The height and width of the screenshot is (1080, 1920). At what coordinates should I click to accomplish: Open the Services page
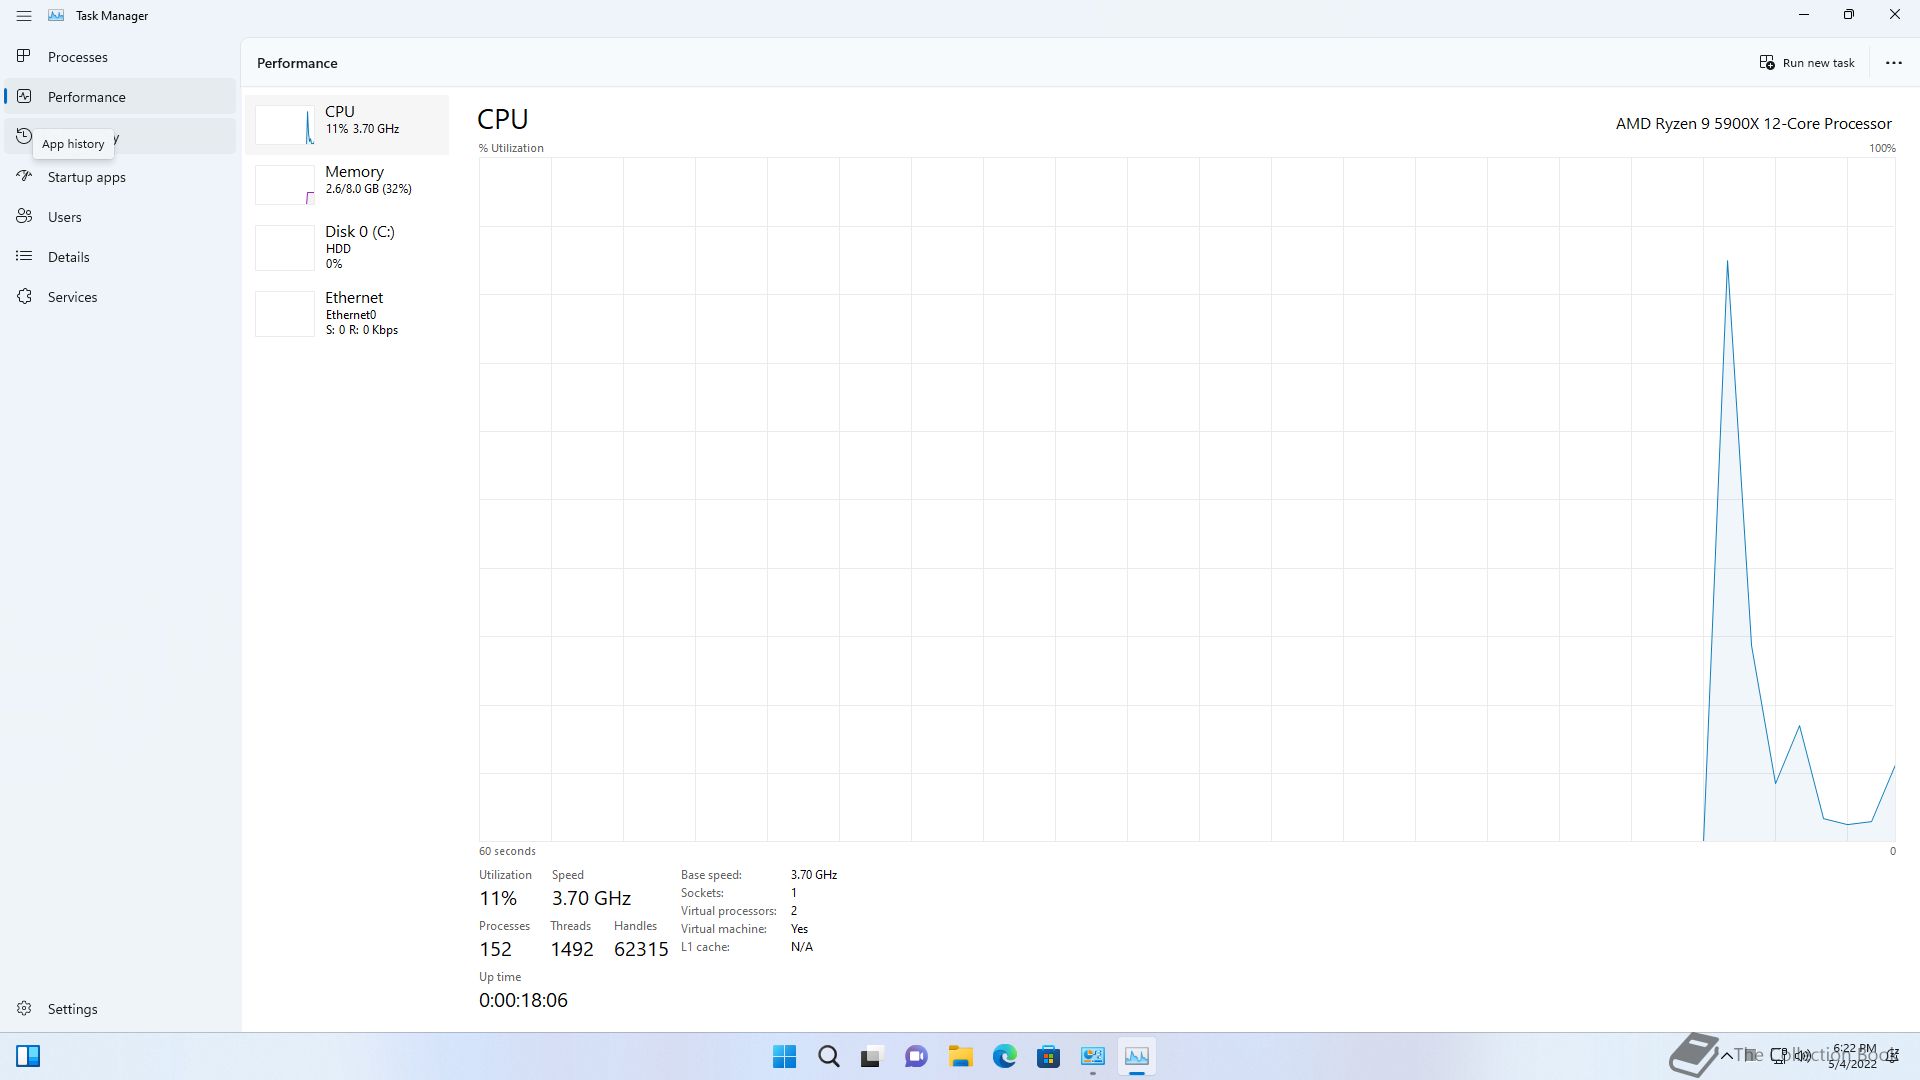click(x=120, y=297)
